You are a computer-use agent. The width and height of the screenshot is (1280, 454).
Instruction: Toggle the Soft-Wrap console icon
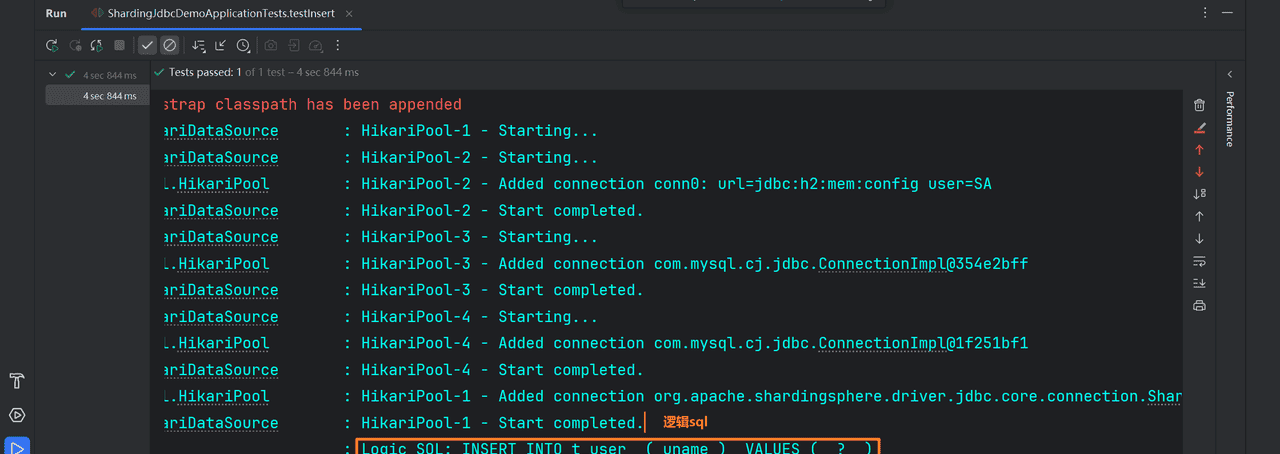pyautogui.click(x=1199, y=261)
